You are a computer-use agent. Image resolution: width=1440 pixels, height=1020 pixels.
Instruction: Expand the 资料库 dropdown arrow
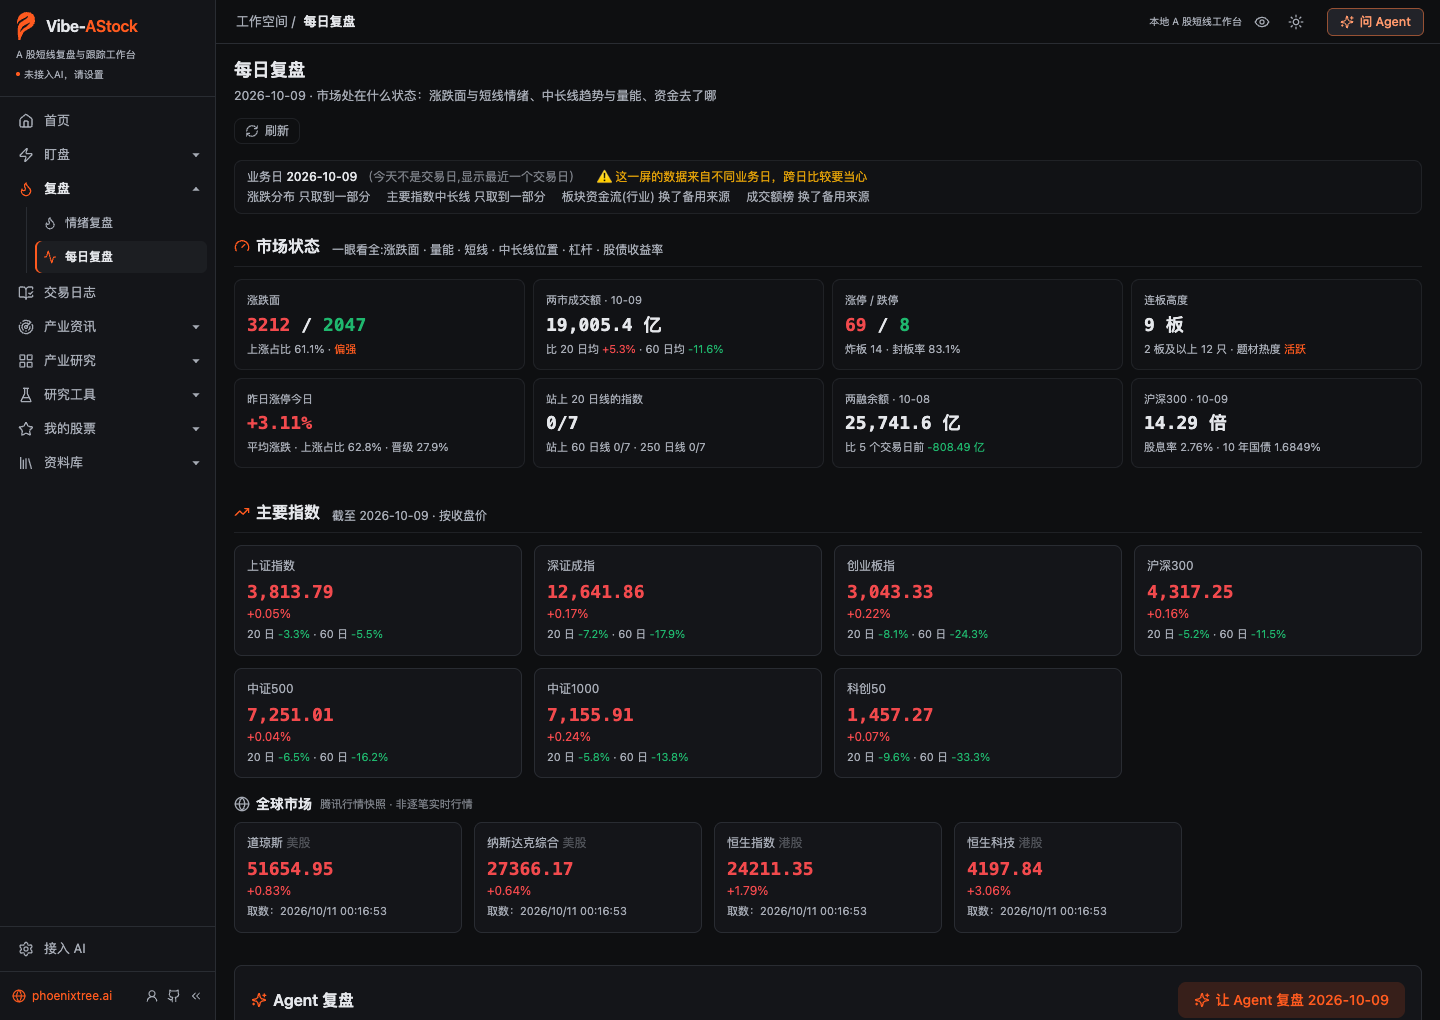point(196,463)
